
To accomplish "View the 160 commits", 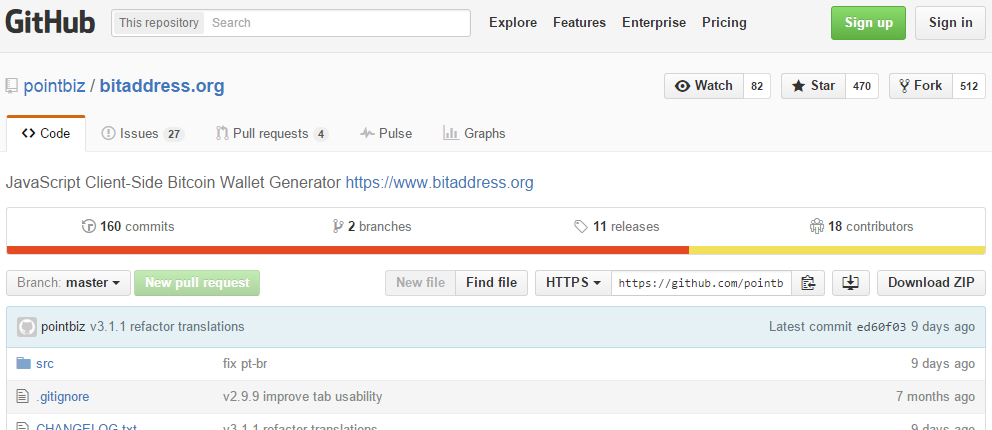I will [128, 226].
